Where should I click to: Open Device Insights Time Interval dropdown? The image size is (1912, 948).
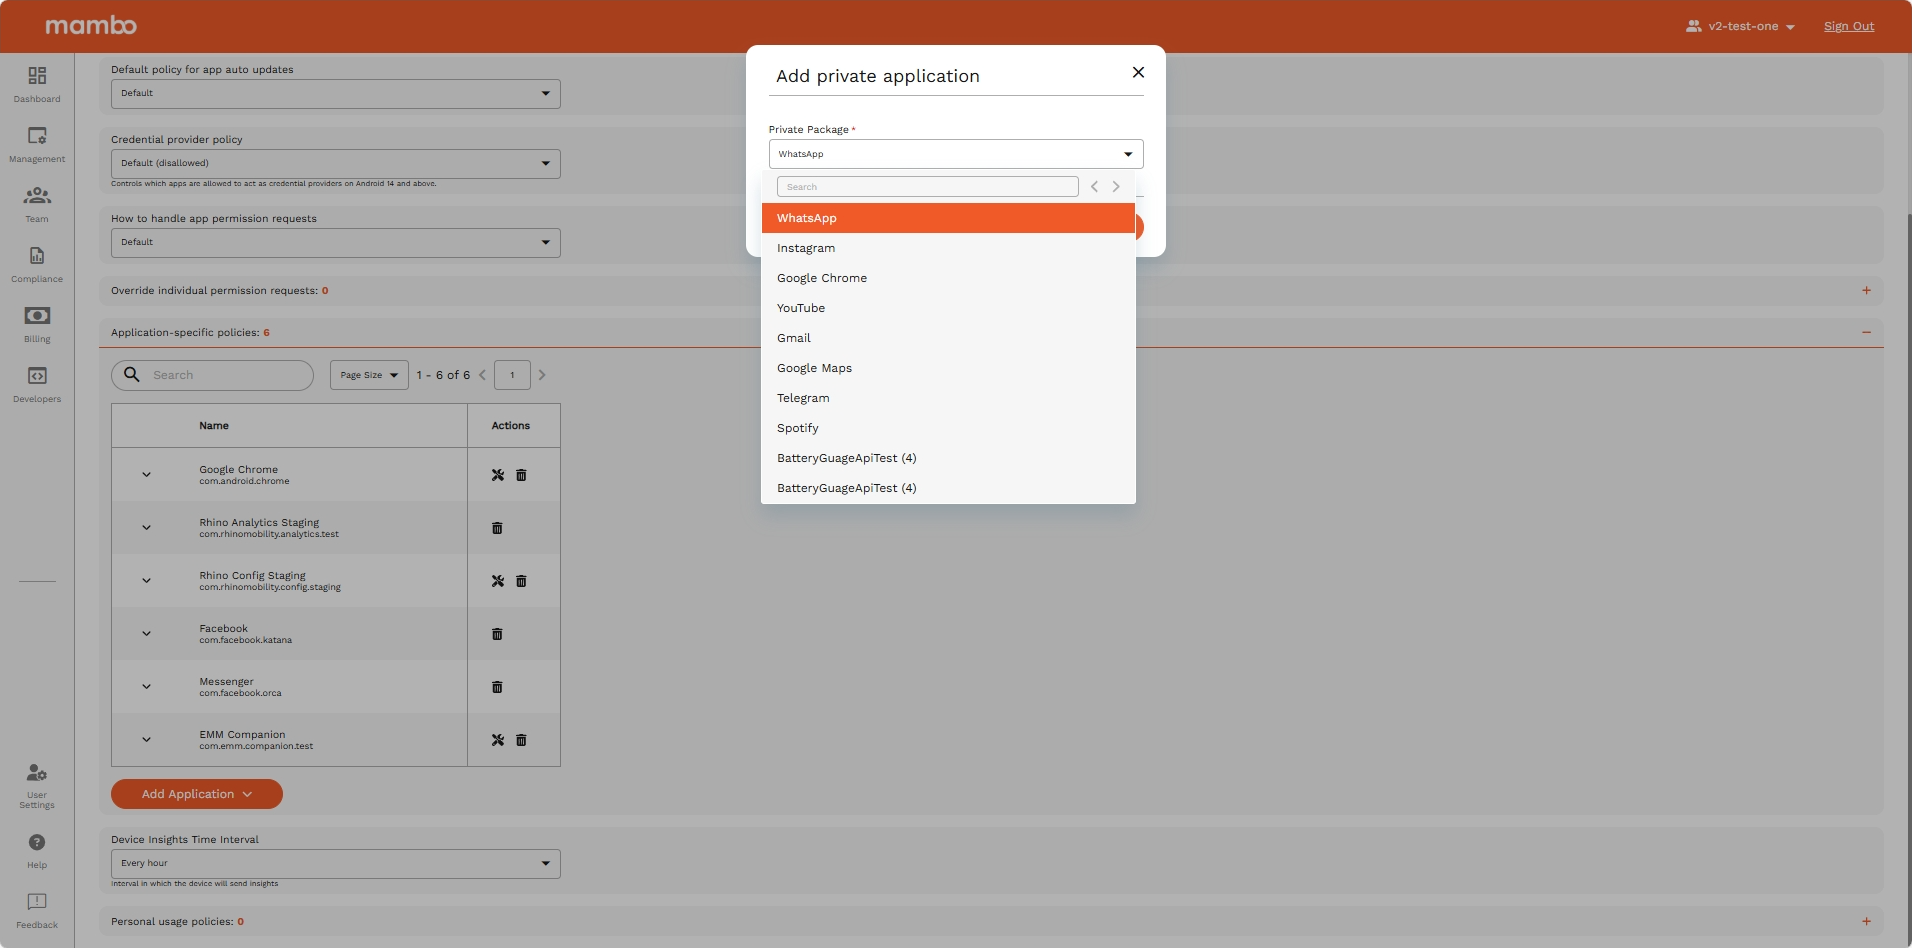(336, 863)
